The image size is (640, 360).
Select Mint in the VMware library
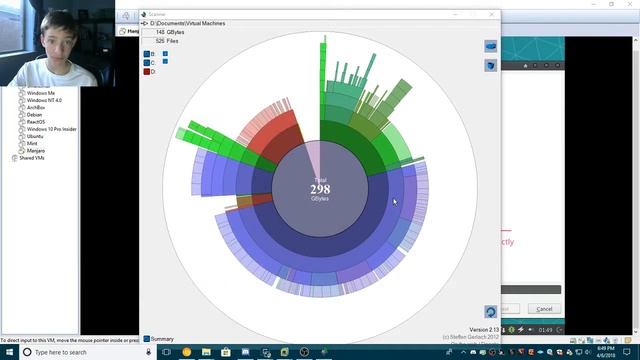pyautogui.click(x=32, y=143)
